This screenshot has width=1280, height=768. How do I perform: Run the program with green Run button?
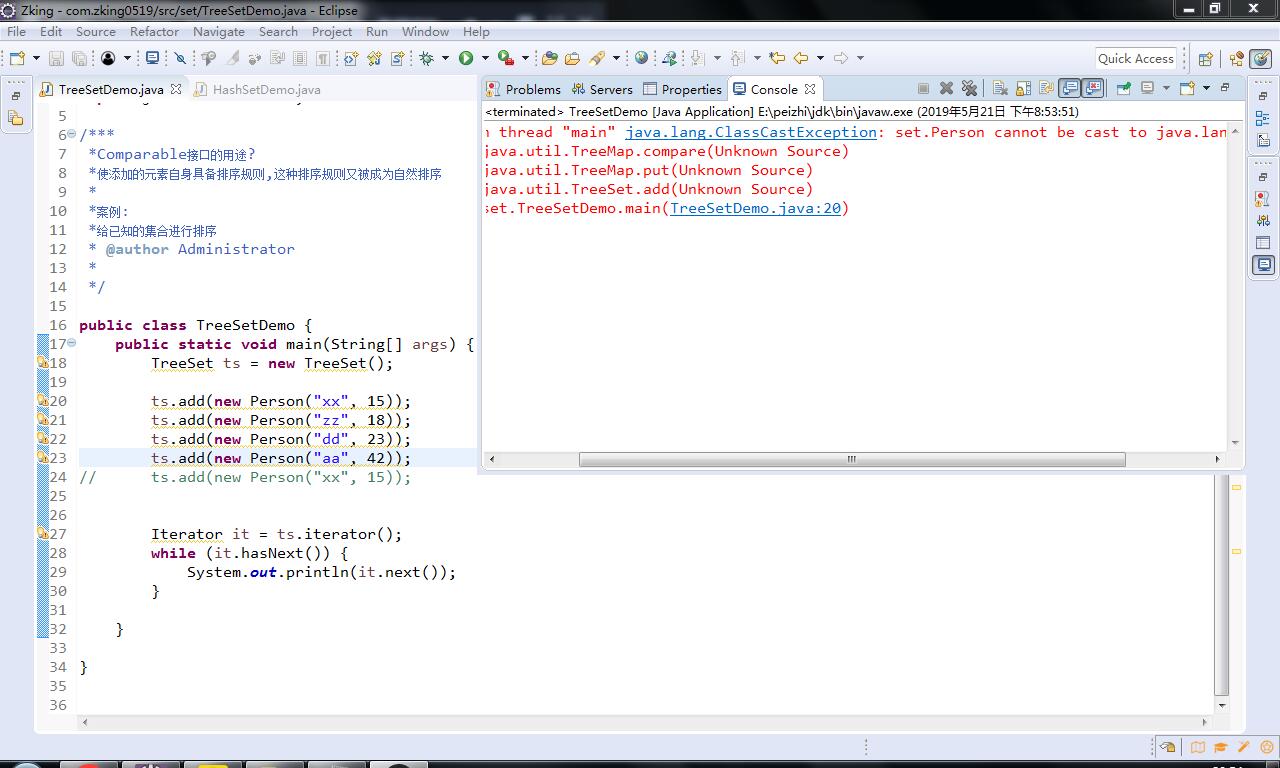coord(466,58)
